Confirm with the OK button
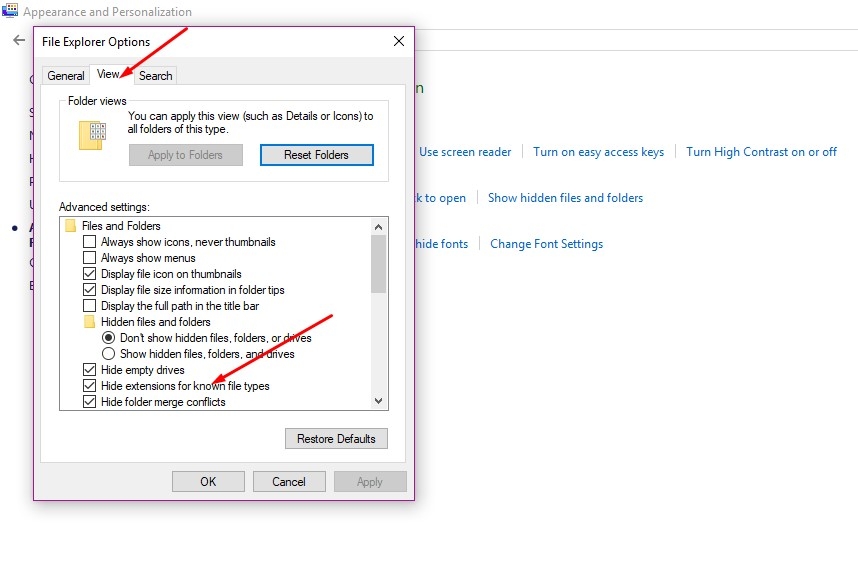The width and height of the screenshot is (858, 573). tap(208, 482)
